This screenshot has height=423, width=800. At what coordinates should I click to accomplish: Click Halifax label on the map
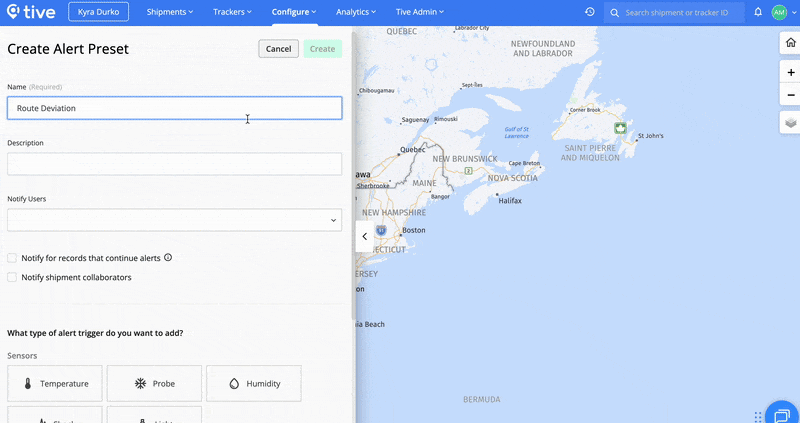tap(510, 201)
